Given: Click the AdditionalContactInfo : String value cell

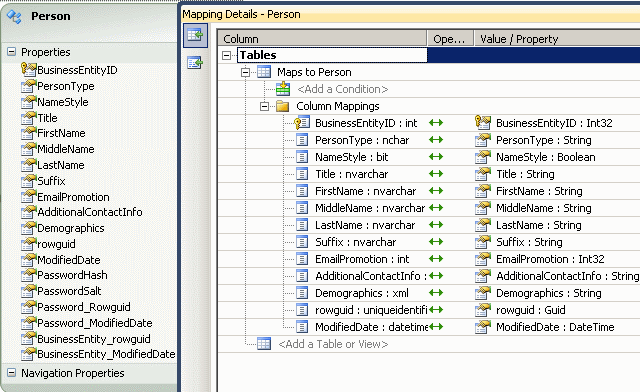Looking at the screenshot, I should tap(567, 276).
